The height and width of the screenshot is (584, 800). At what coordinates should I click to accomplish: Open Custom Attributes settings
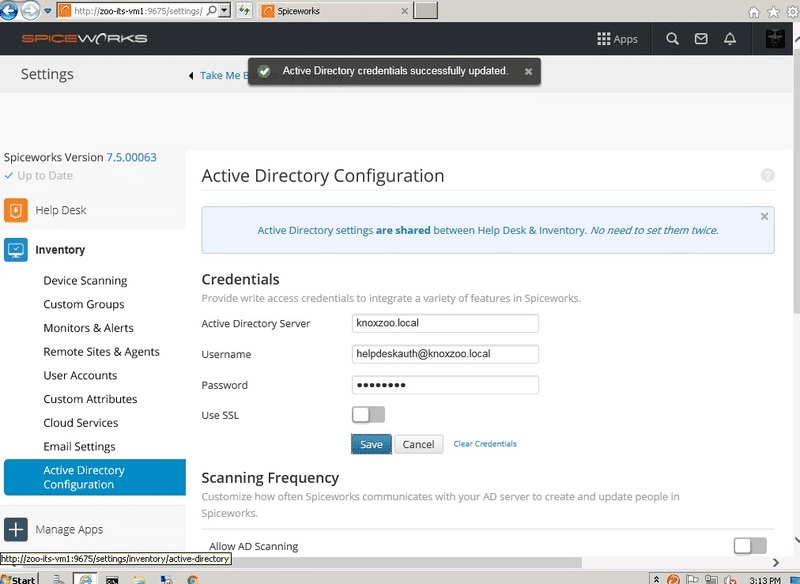90,399
